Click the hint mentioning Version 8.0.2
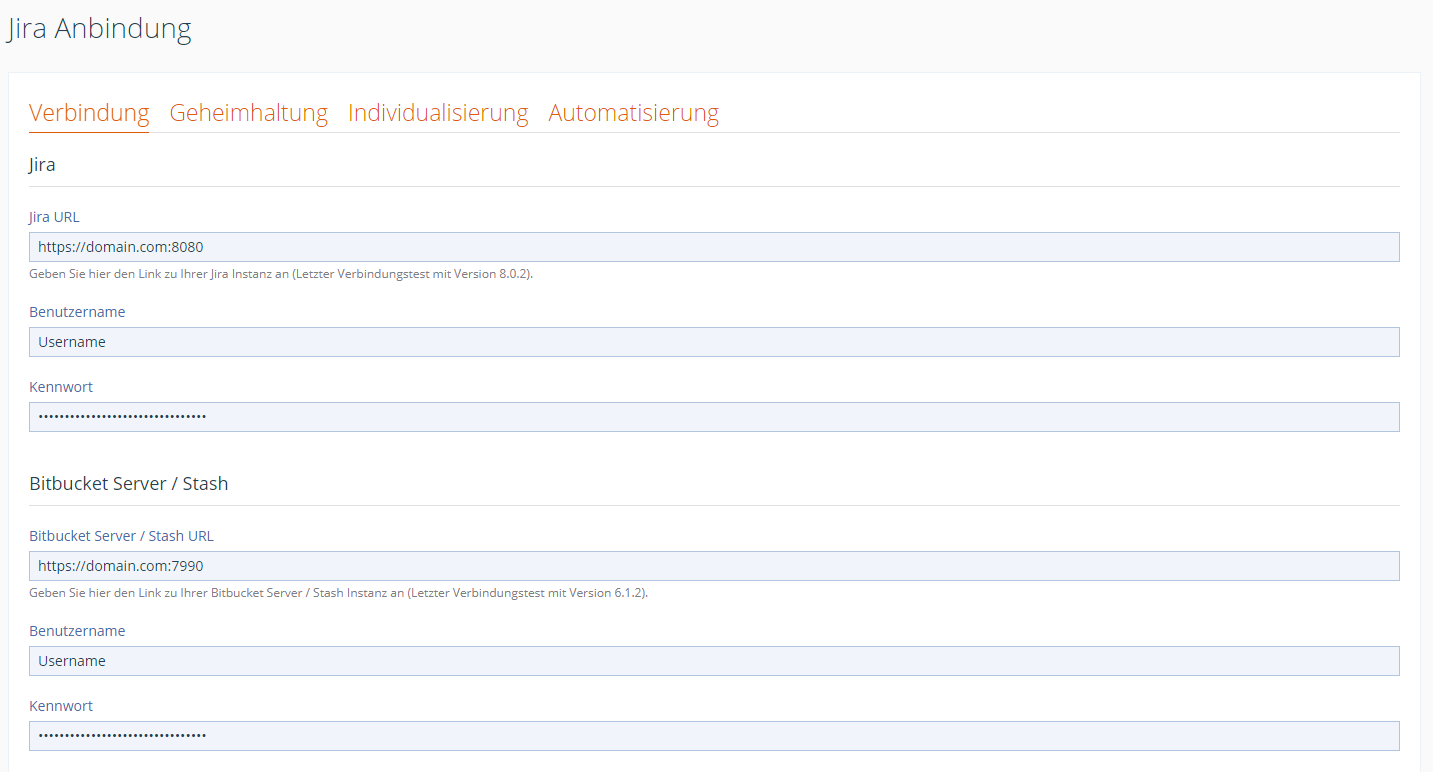This screenshot has width=1433, height=772. [281, 274]
